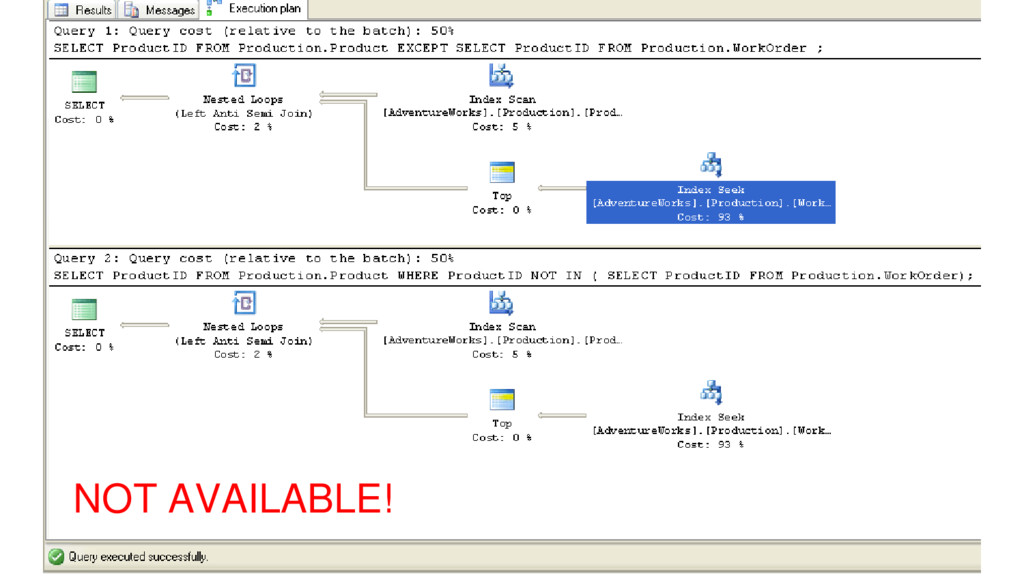This screenshot has height=576, width=1024.
Task: Click the SELECT operator icon in Query 1
Action: pyautogui.click(x=84, y=82)
